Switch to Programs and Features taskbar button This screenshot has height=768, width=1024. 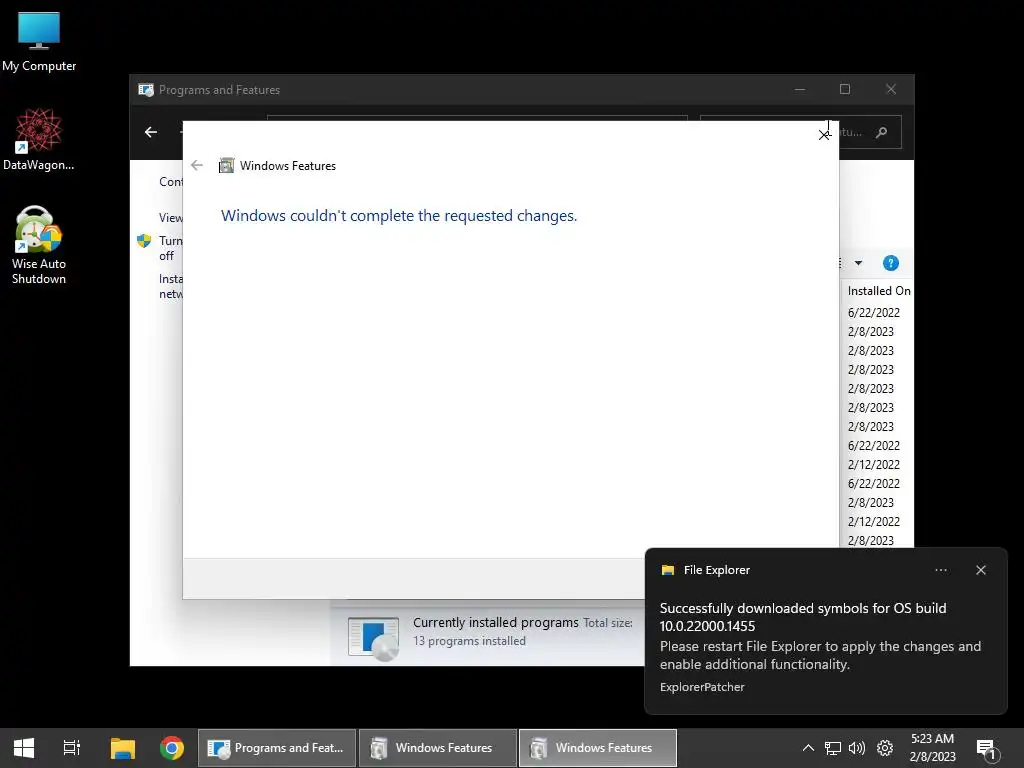pyautogui.click(x=277, y=748)
